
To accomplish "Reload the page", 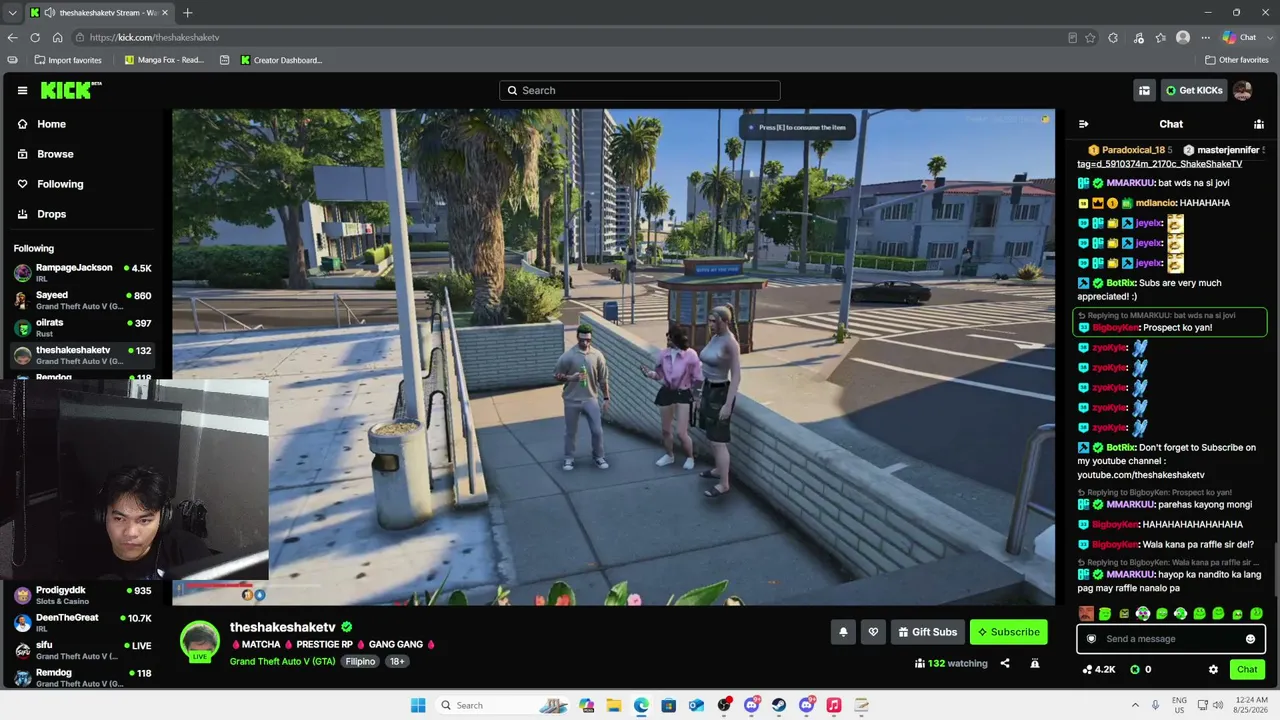I will [35, 37].
